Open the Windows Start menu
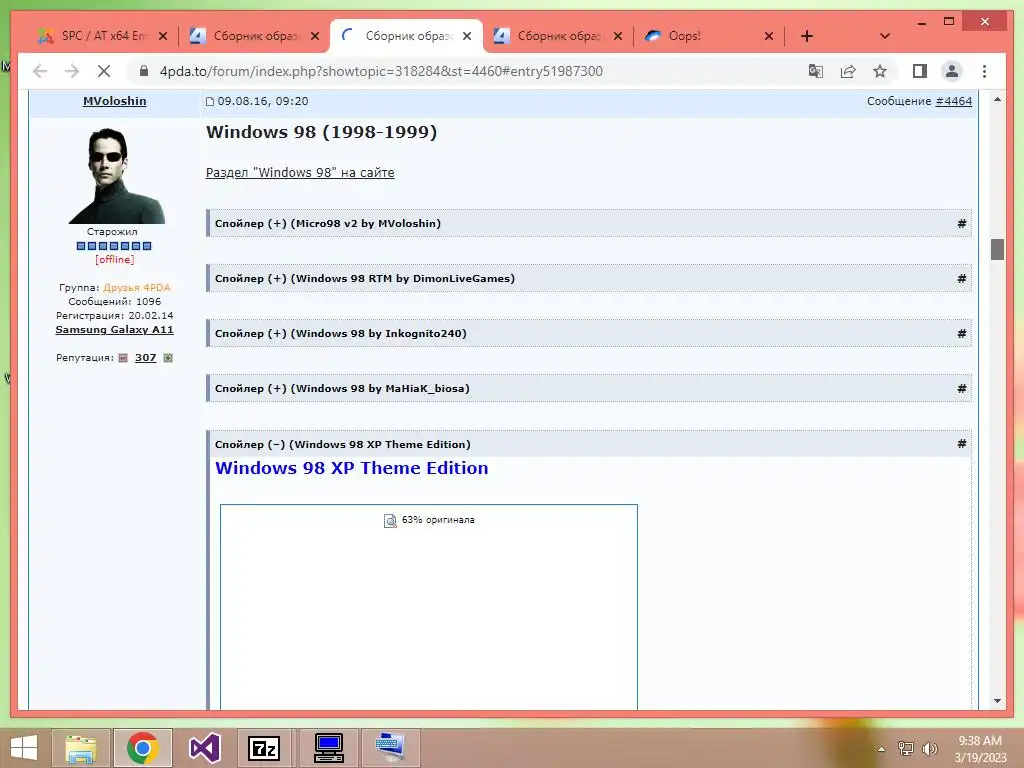This screenshot has width=1024, height=768. tap(24, 748)
